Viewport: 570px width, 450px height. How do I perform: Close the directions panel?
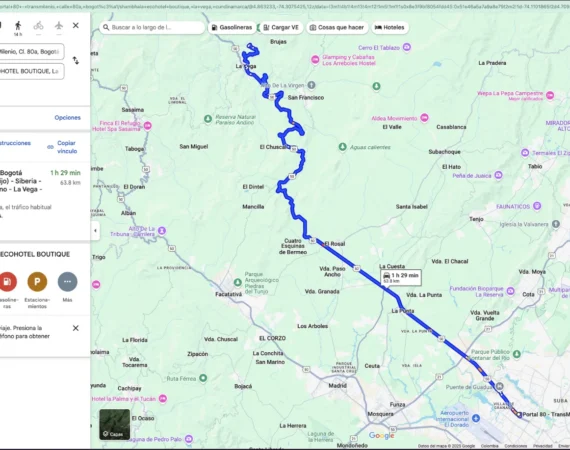coord(76,25)
